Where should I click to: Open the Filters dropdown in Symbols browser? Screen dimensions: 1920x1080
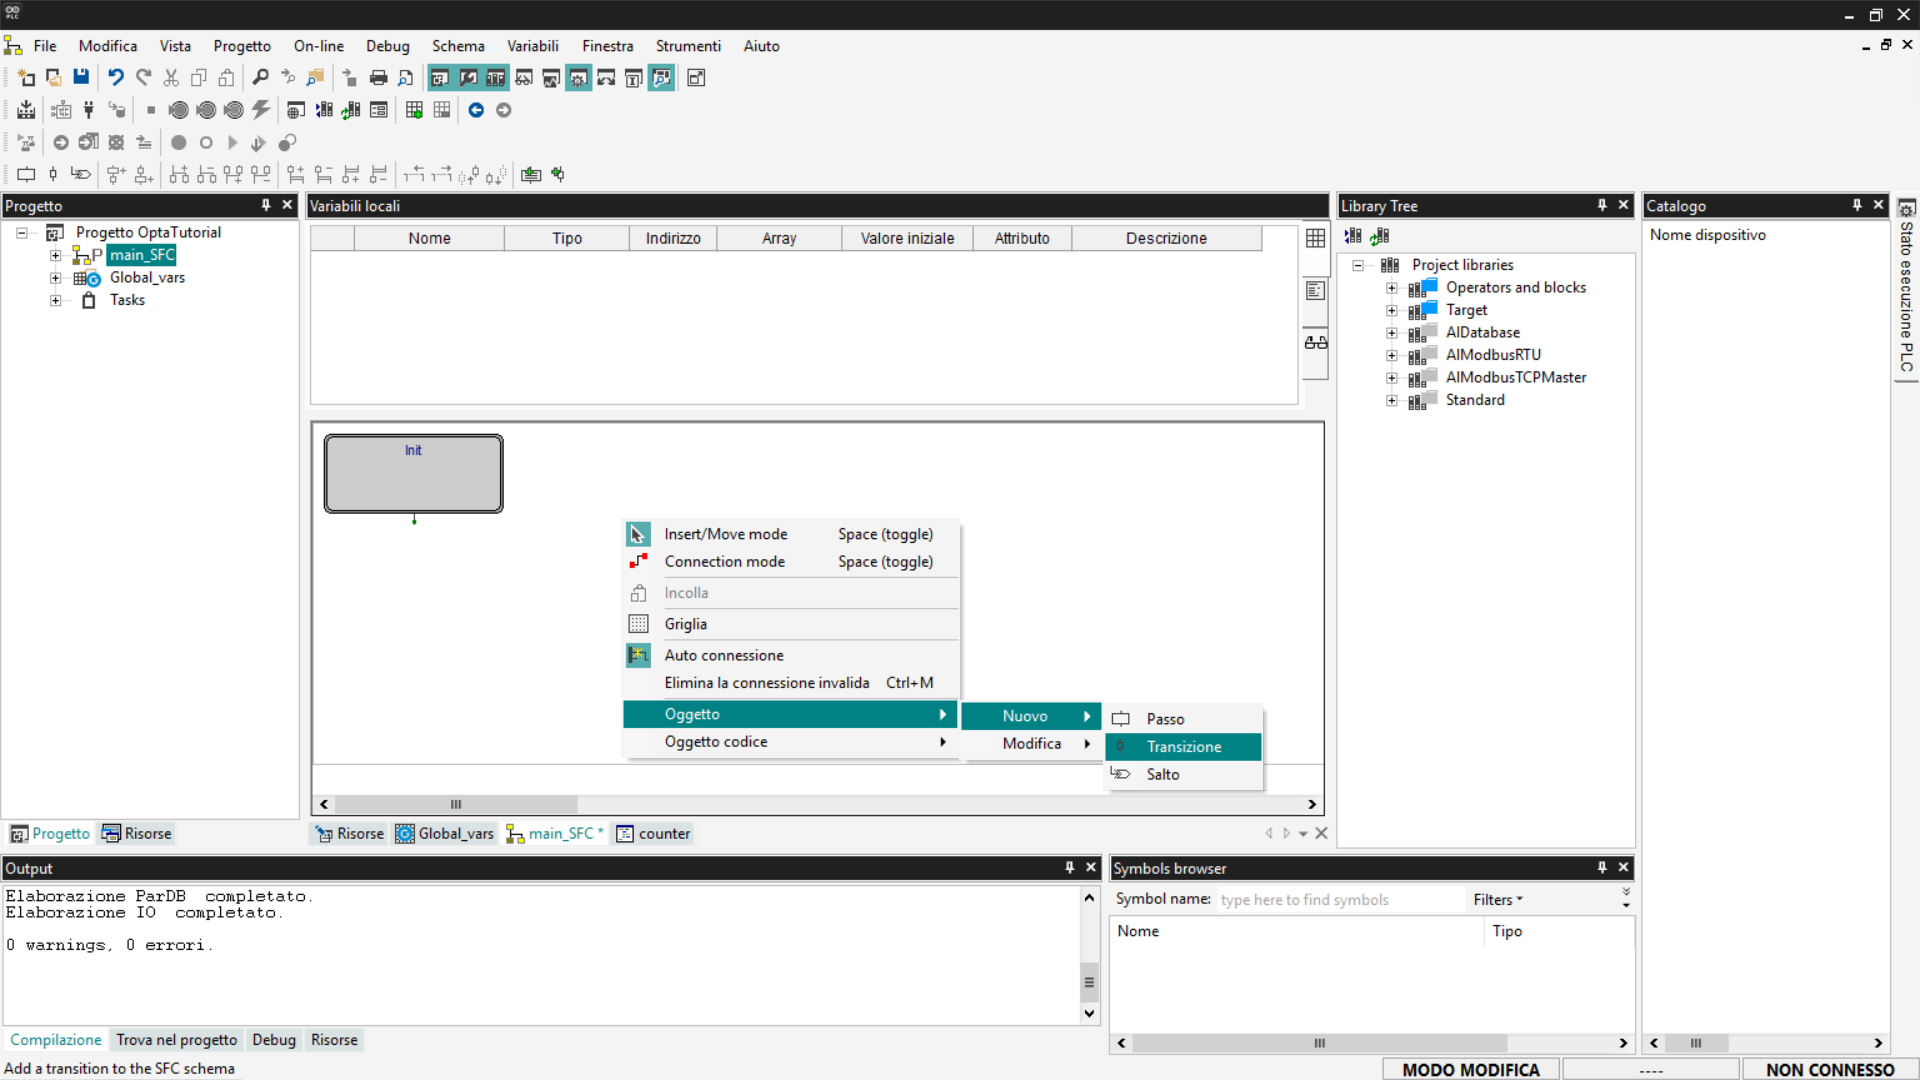tap(1497, 899)
